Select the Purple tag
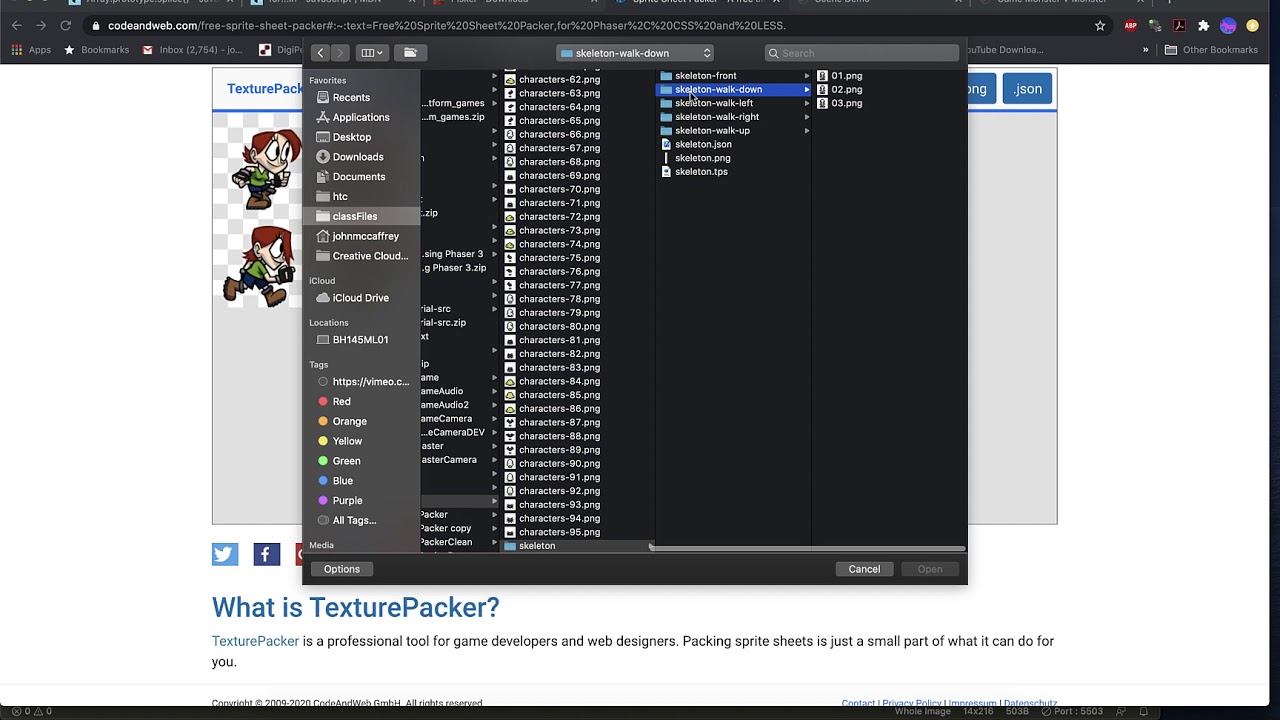 (x=347, y=500)
